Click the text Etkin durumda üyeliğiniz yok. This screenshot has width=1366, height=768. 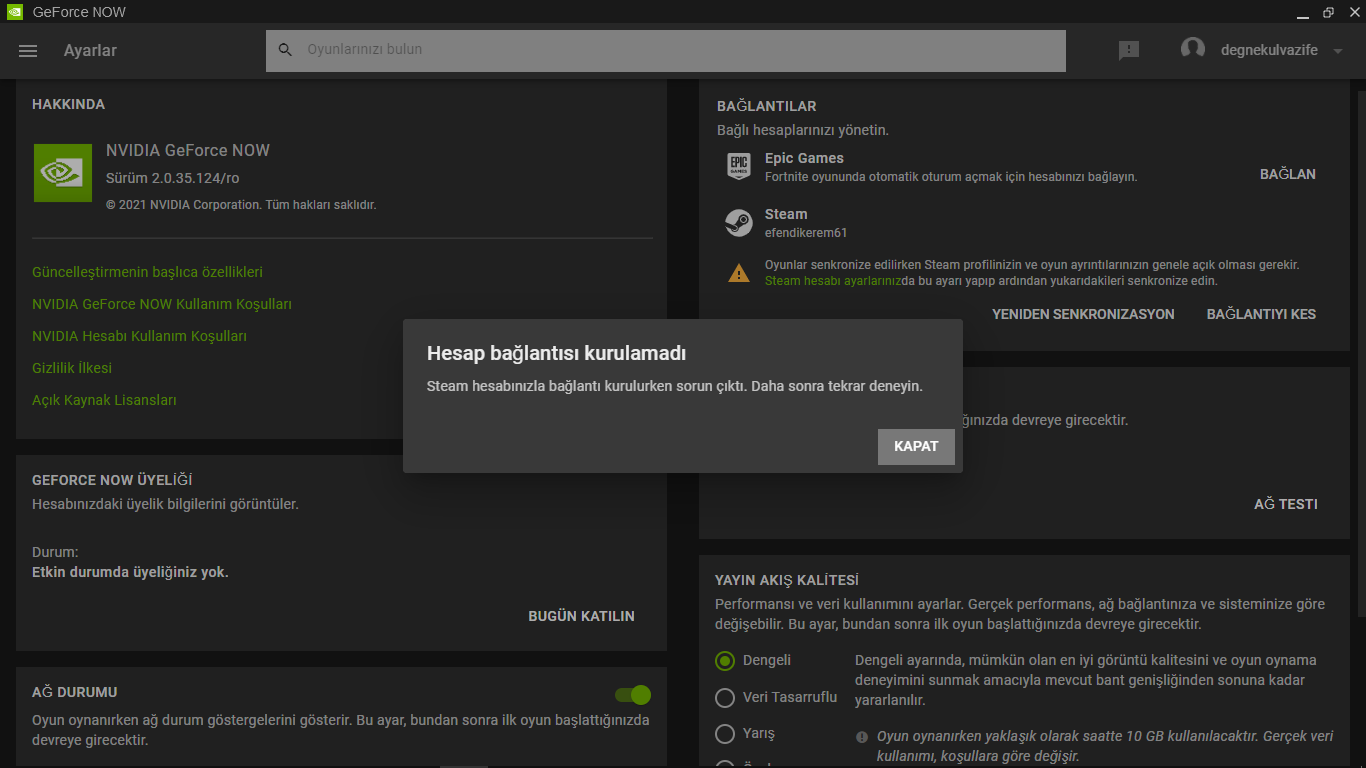tap(130, 572)
